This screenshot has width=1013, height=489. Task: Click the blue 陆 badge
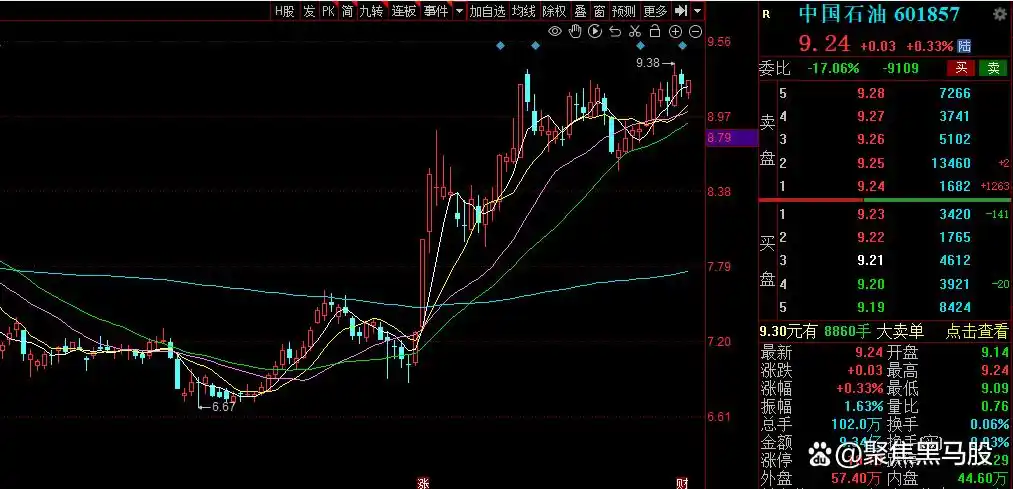tap(964, 46)
